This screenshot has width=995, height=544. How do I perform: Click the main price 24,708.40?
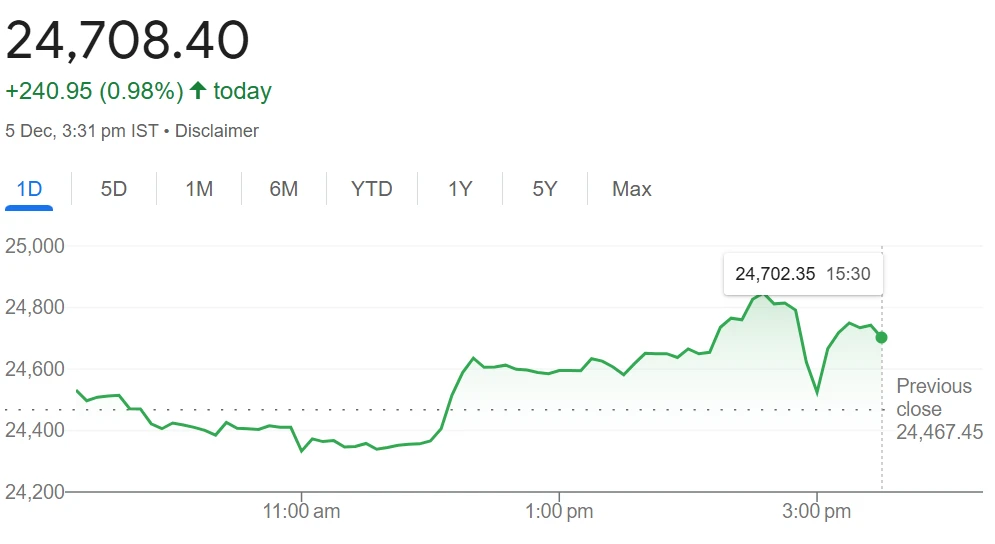point(128,41)
